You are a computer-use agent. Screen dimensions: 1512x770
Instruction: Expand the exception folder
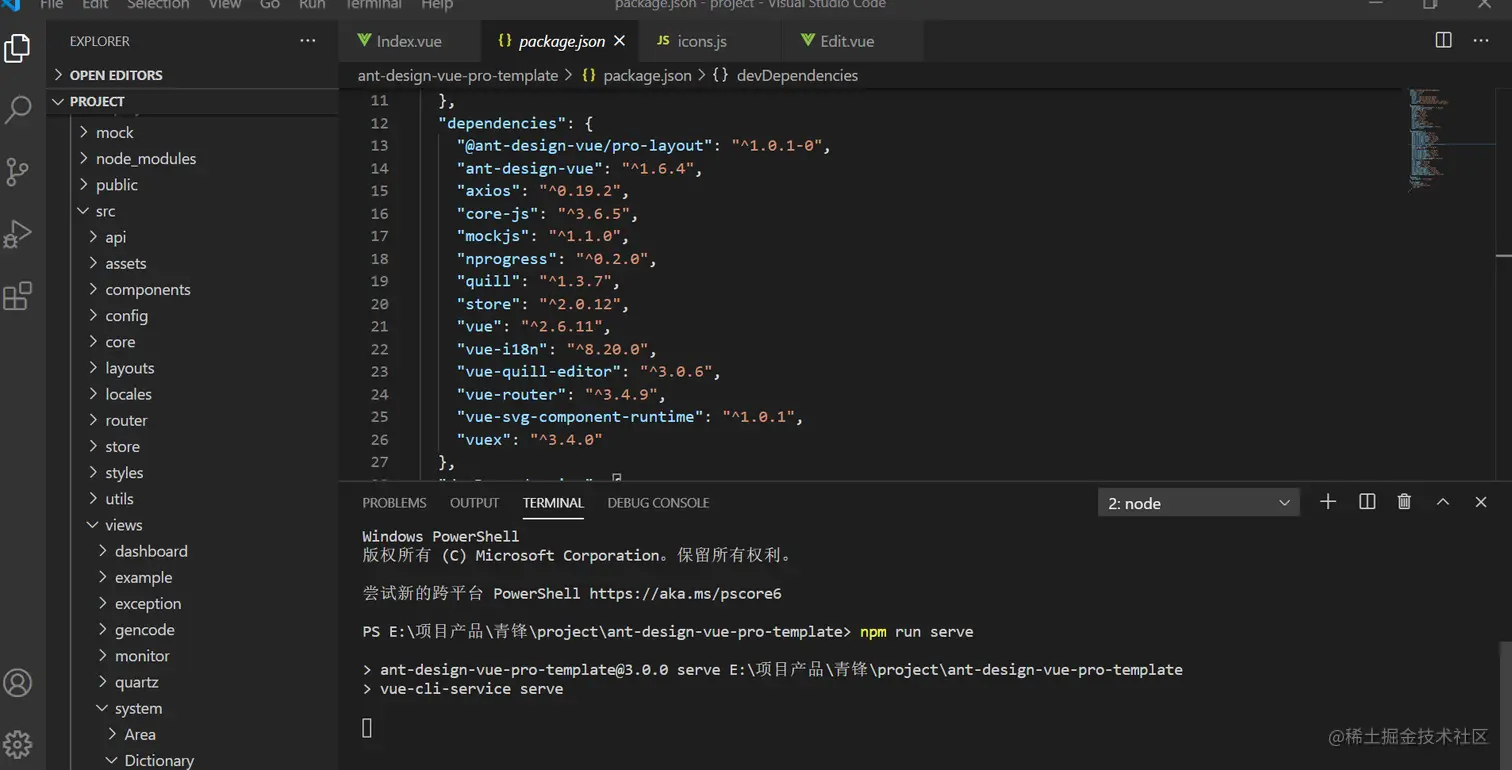point(193,604)
